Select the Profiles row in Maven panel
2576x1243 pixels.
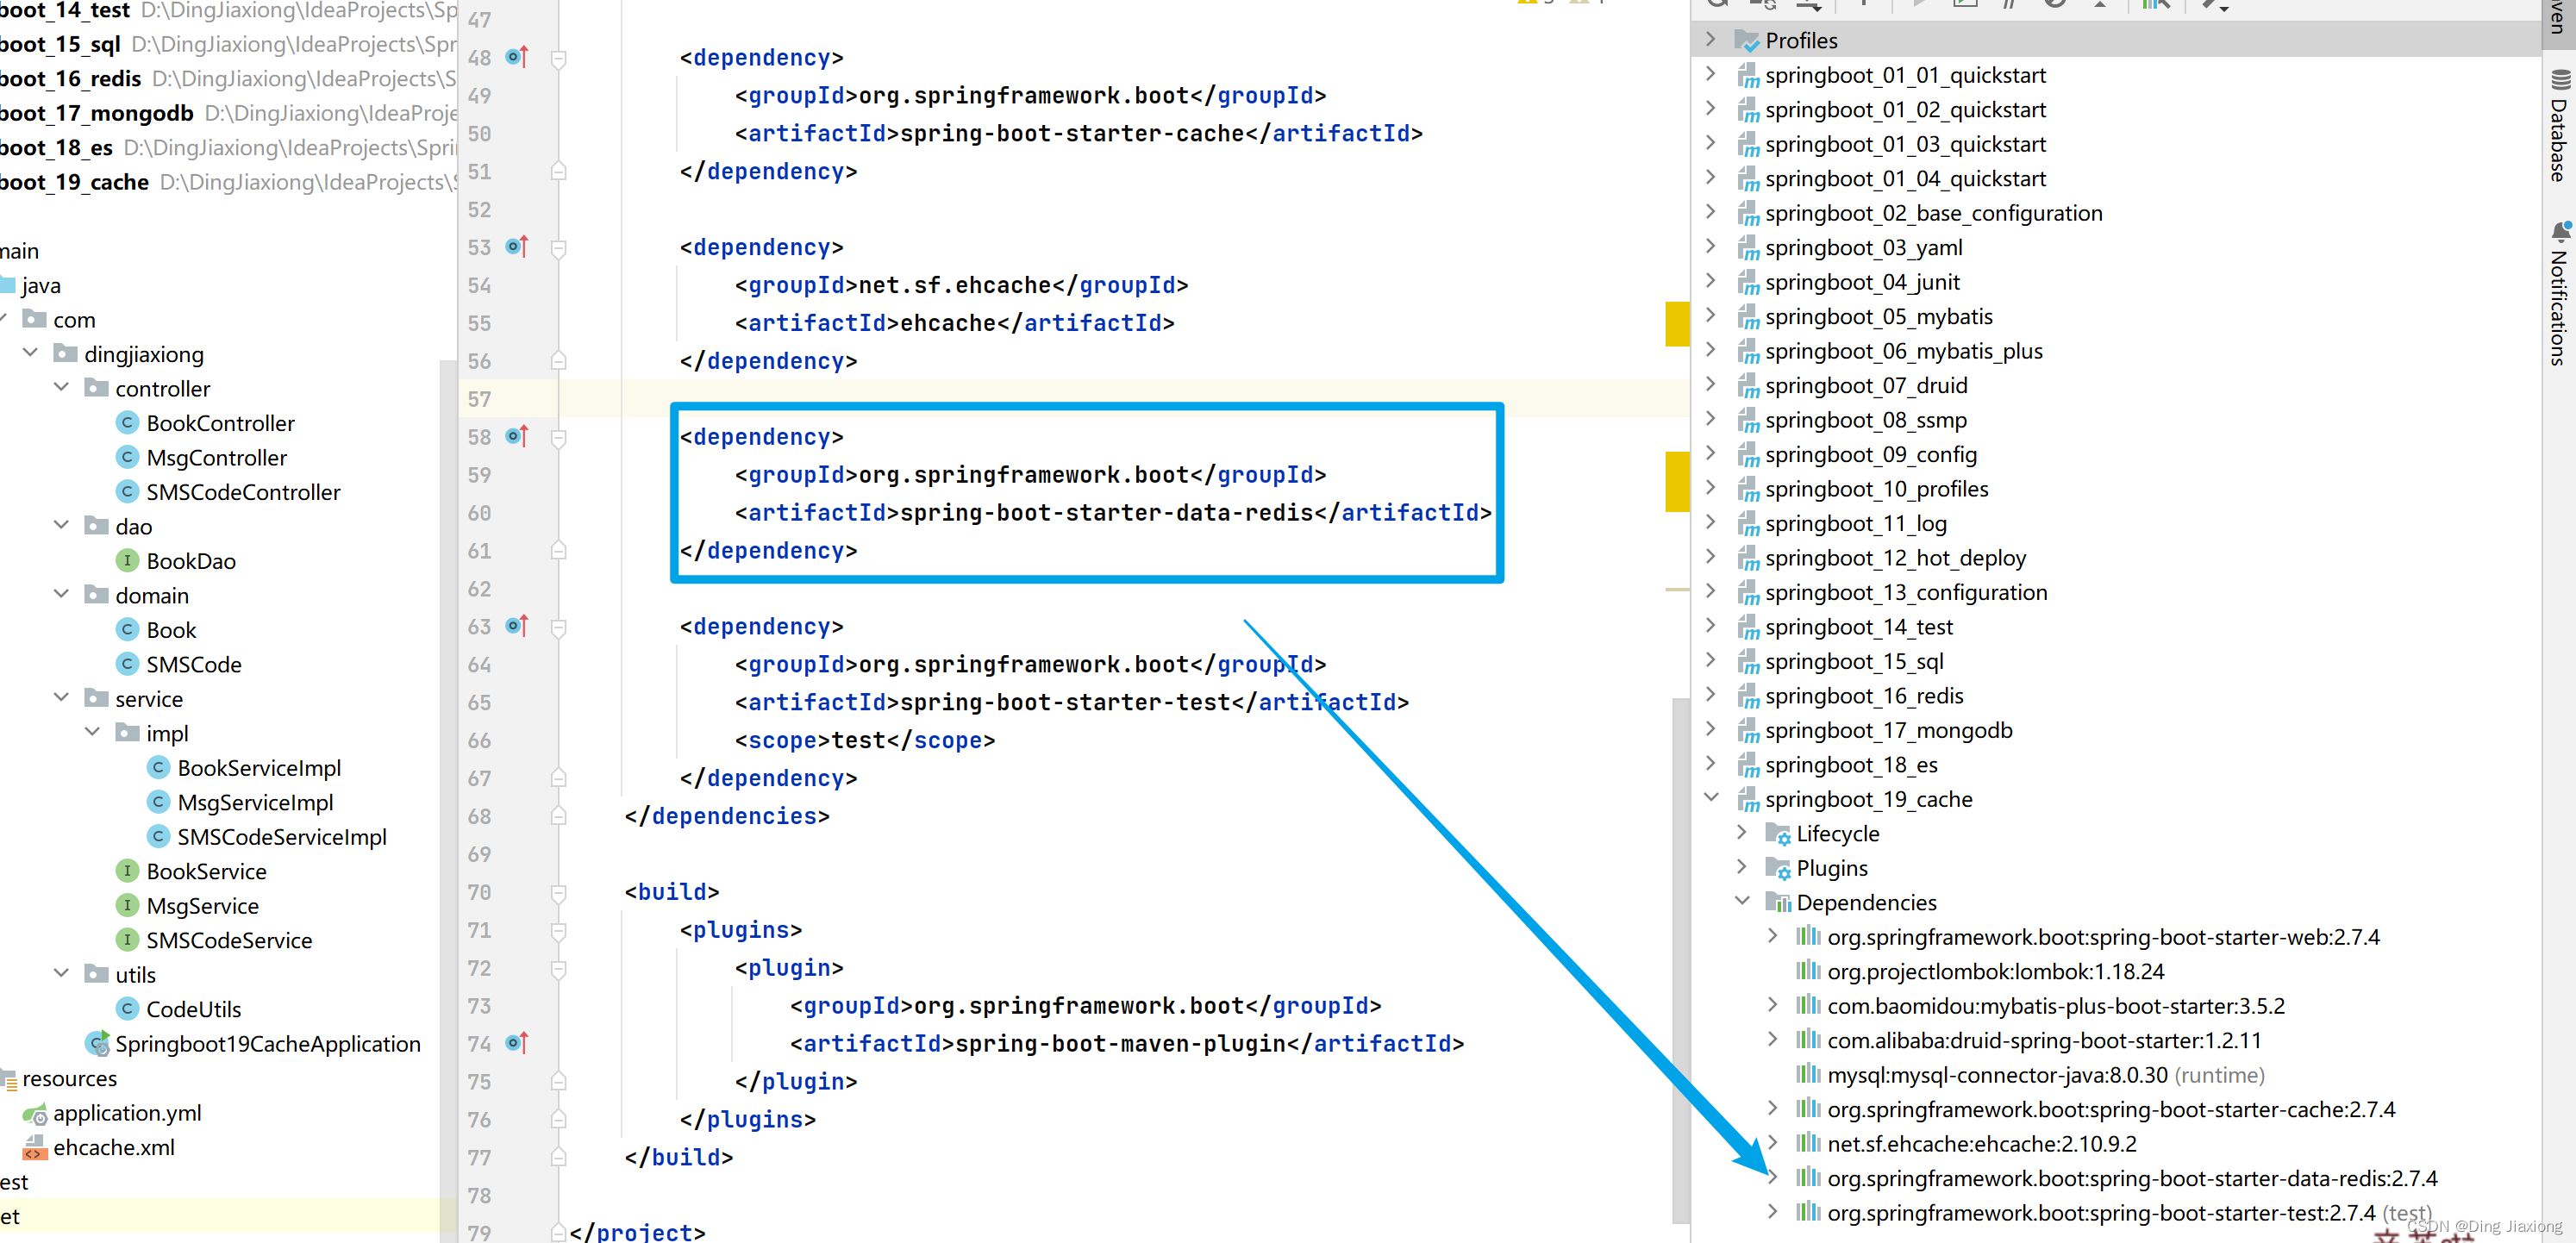(1800, 41)
